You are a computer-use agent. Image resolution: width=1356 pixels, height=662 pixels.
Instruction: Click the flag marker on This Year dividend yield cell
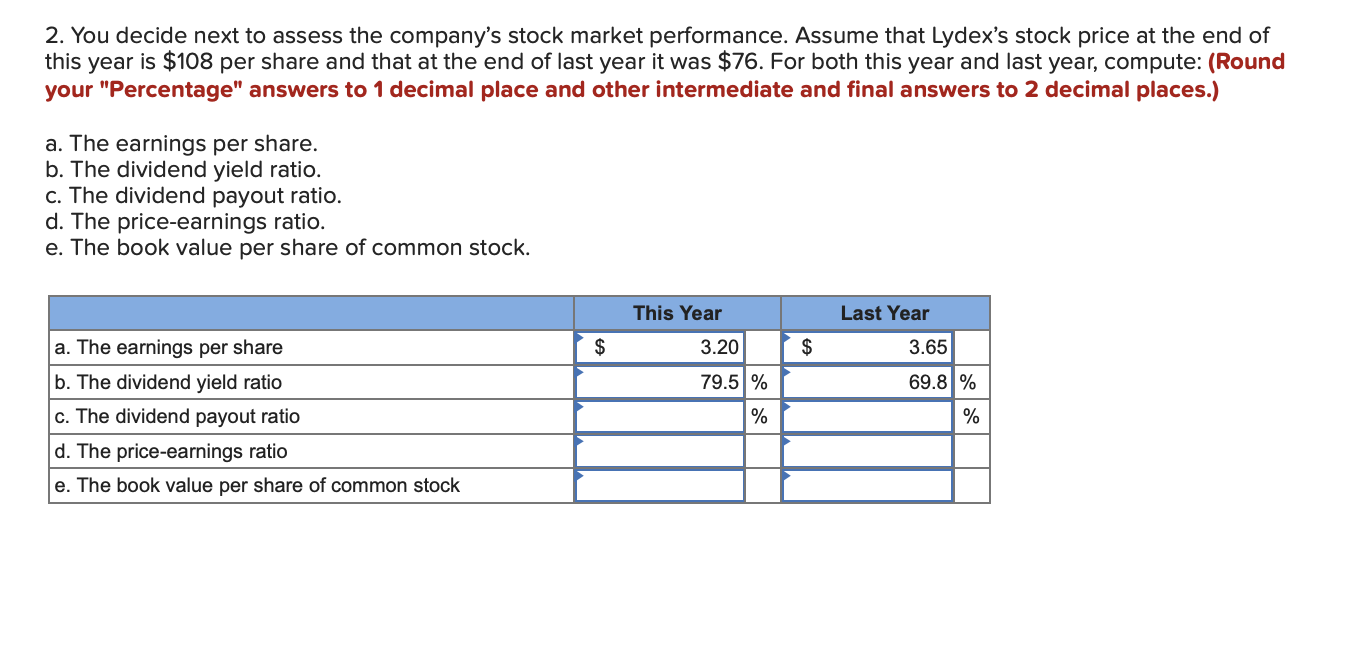(579, 374)
